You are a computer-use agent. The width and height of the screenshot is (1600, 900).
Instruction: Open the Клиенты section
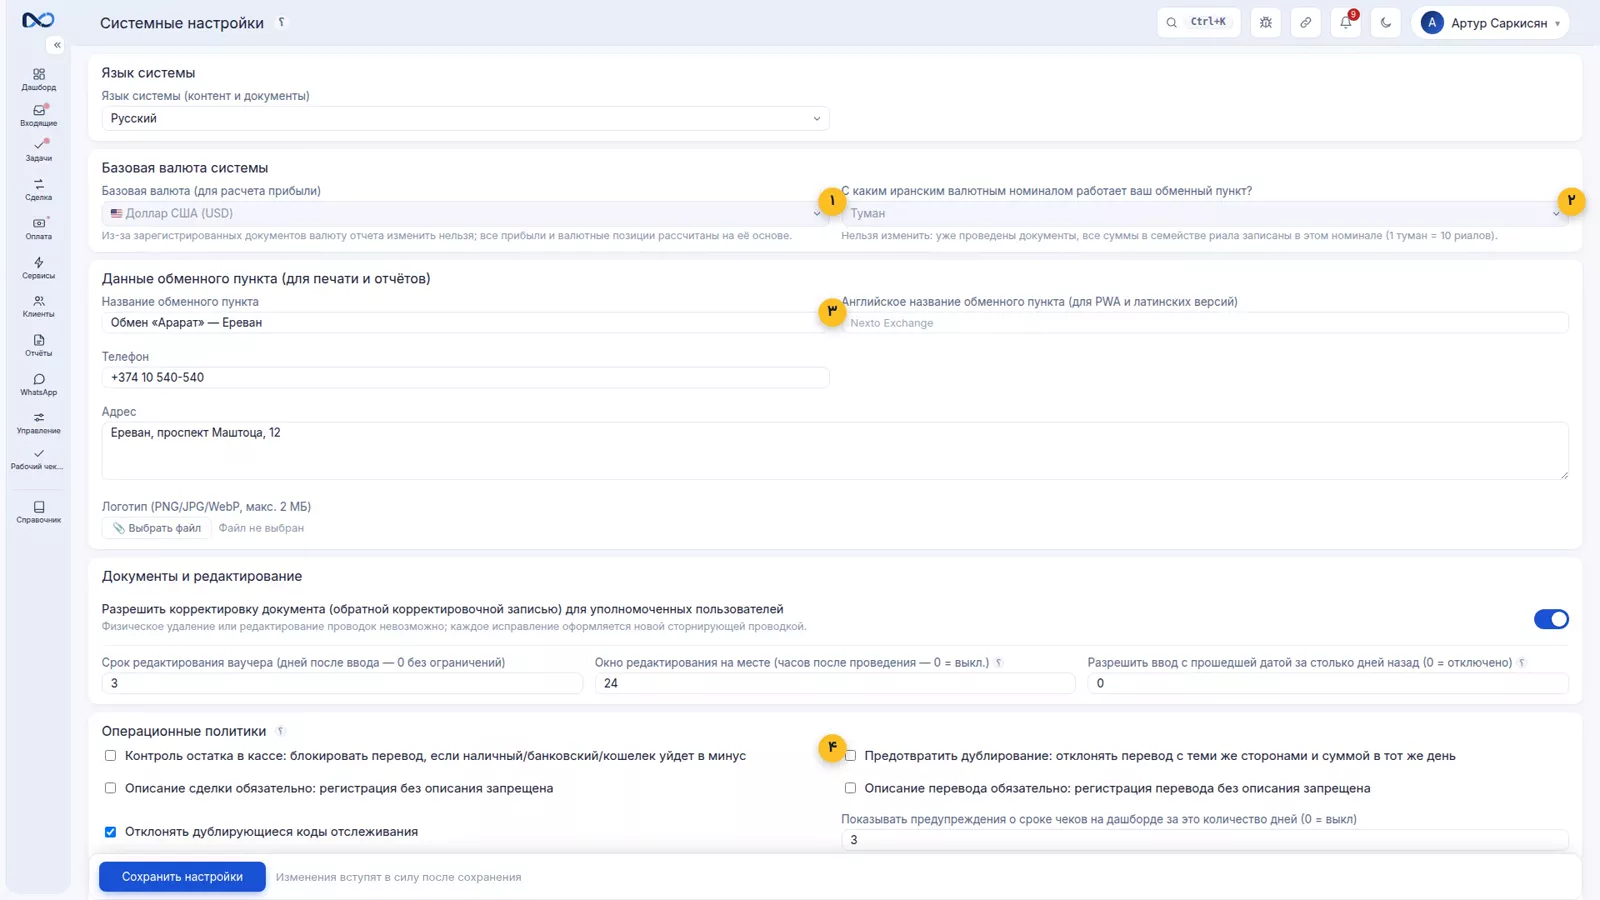[38, 306]
